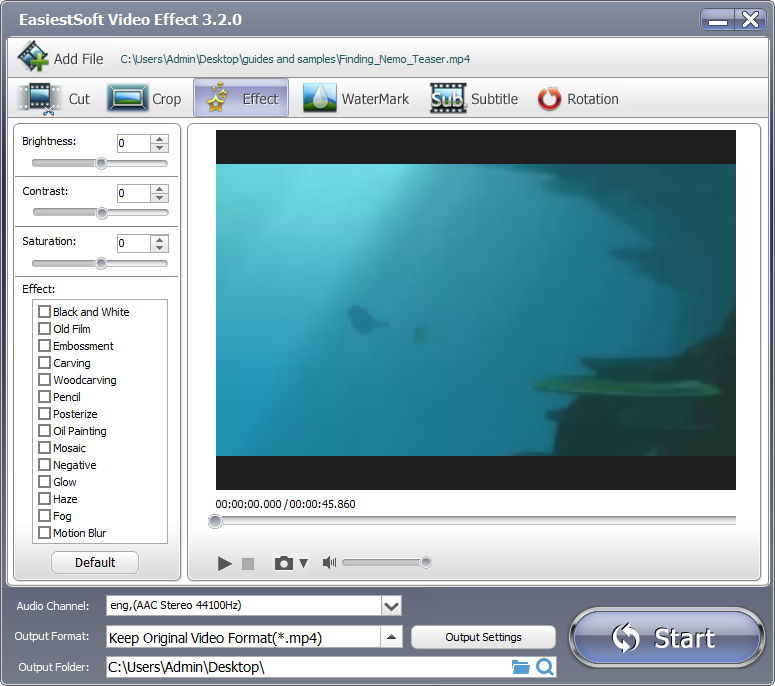The image size is (775, 686).
Task: Increase Saturation with up arrow
Action: coord(159,239)
